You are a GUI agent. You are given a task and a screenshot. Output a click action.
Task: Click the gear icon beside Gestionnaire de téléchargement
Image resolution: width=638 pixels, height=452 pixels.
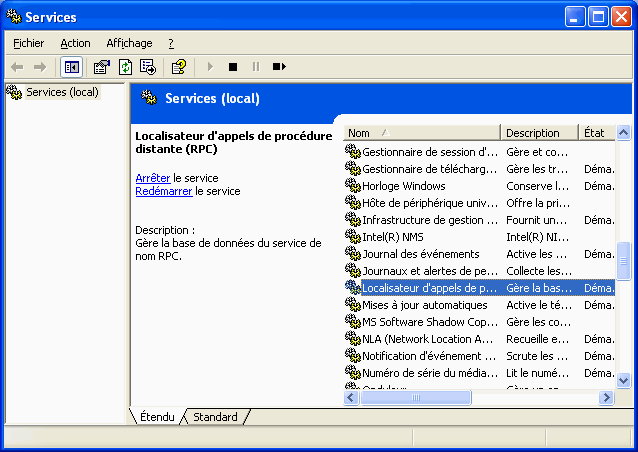tap(353, 168)
